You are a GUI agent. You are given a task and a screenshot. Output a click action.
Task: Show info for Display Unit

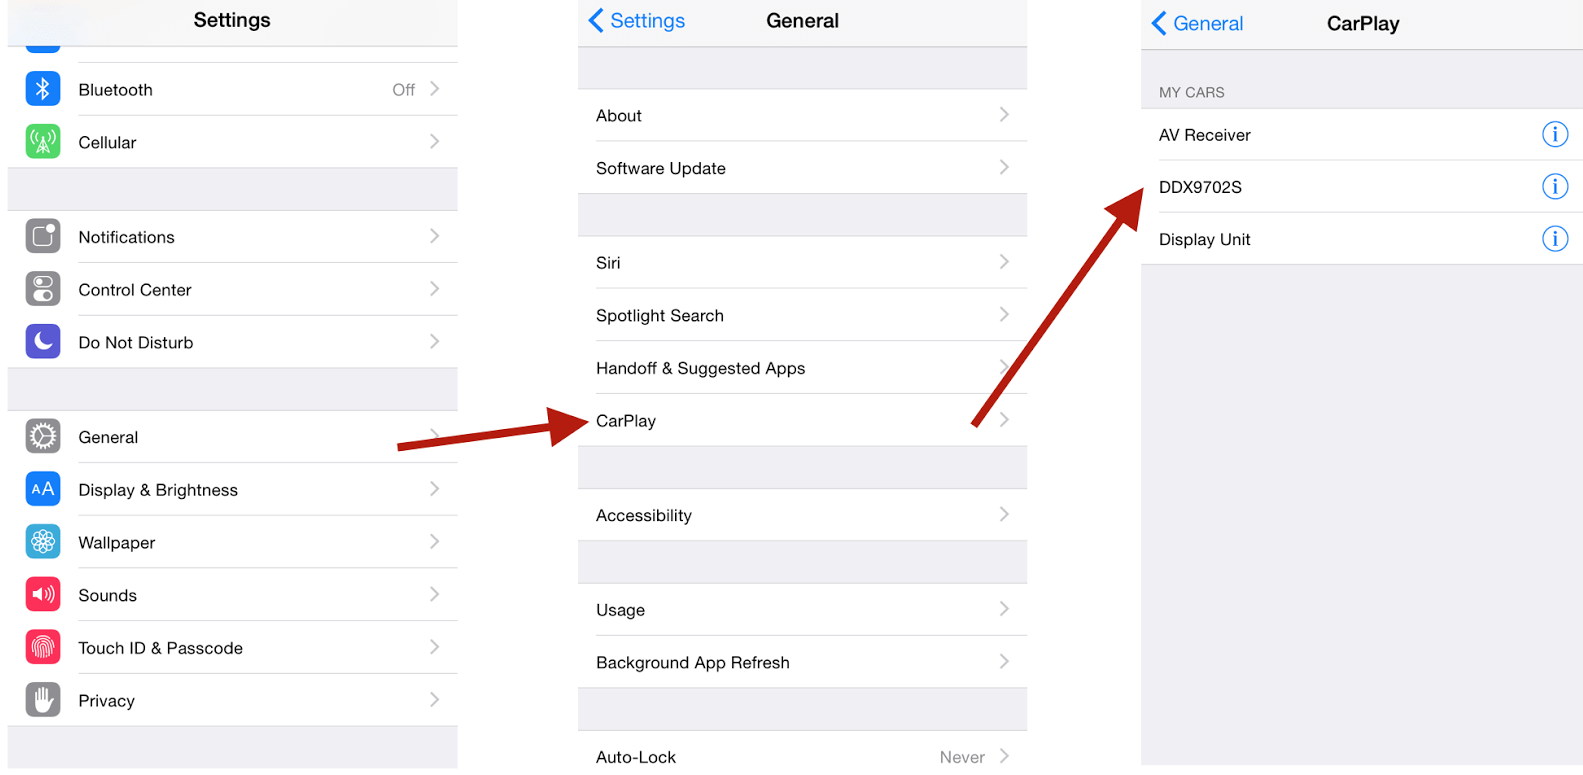1554,239
